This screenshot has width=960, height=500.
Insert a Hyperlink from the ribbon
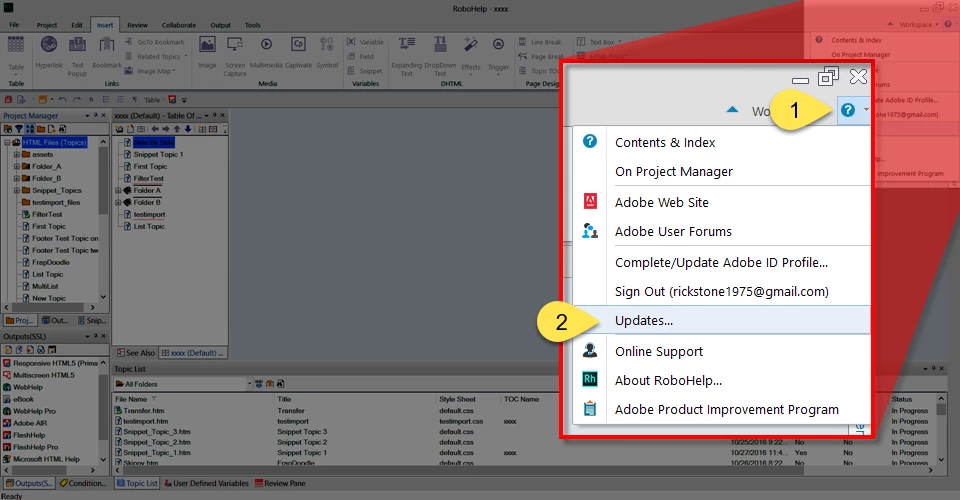click(48, 52)
